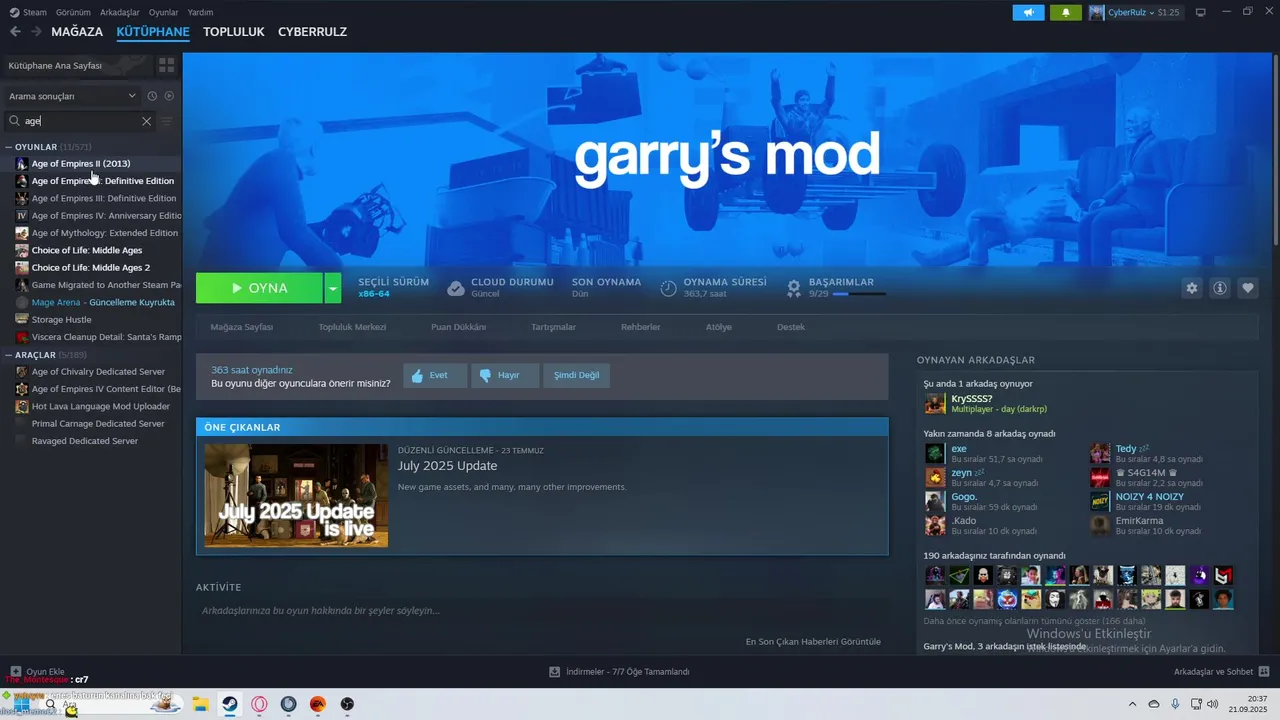Click the play time clock icon
The width and height of the screenshot is (1280, 720).
coord(668,288)
